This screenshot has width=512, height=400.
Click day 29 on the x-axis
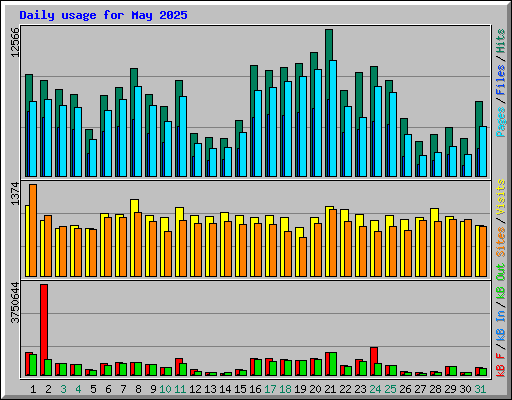(x=450, y=389)
